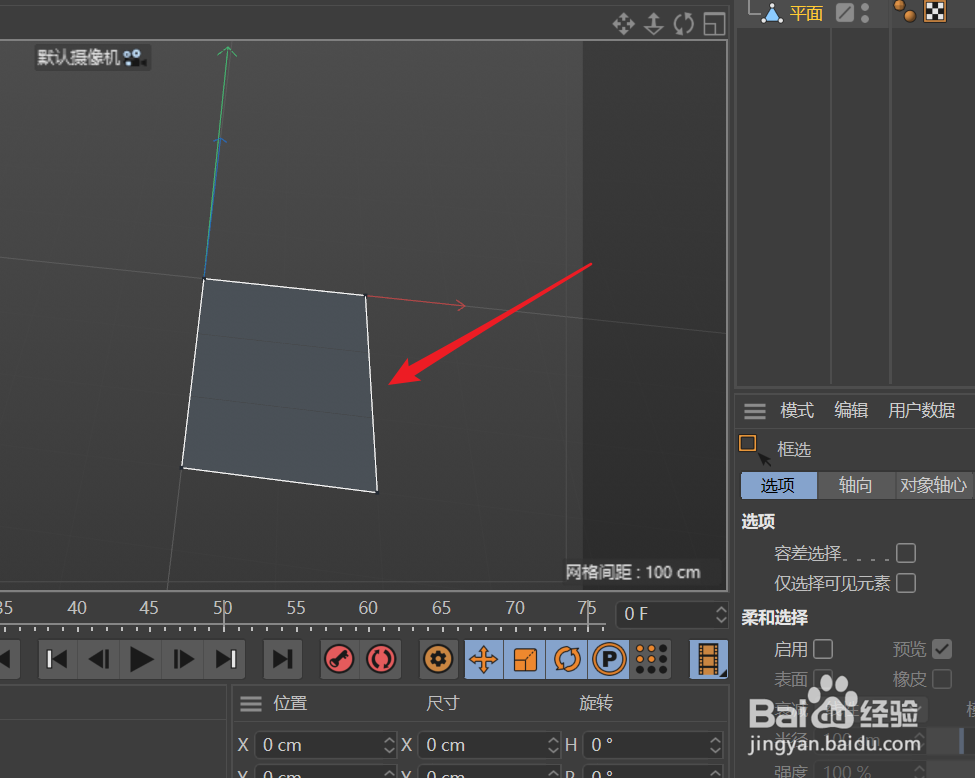Expand the X position value stepper
This screenshot has height=778, width=975.
(x=388, y=745)
